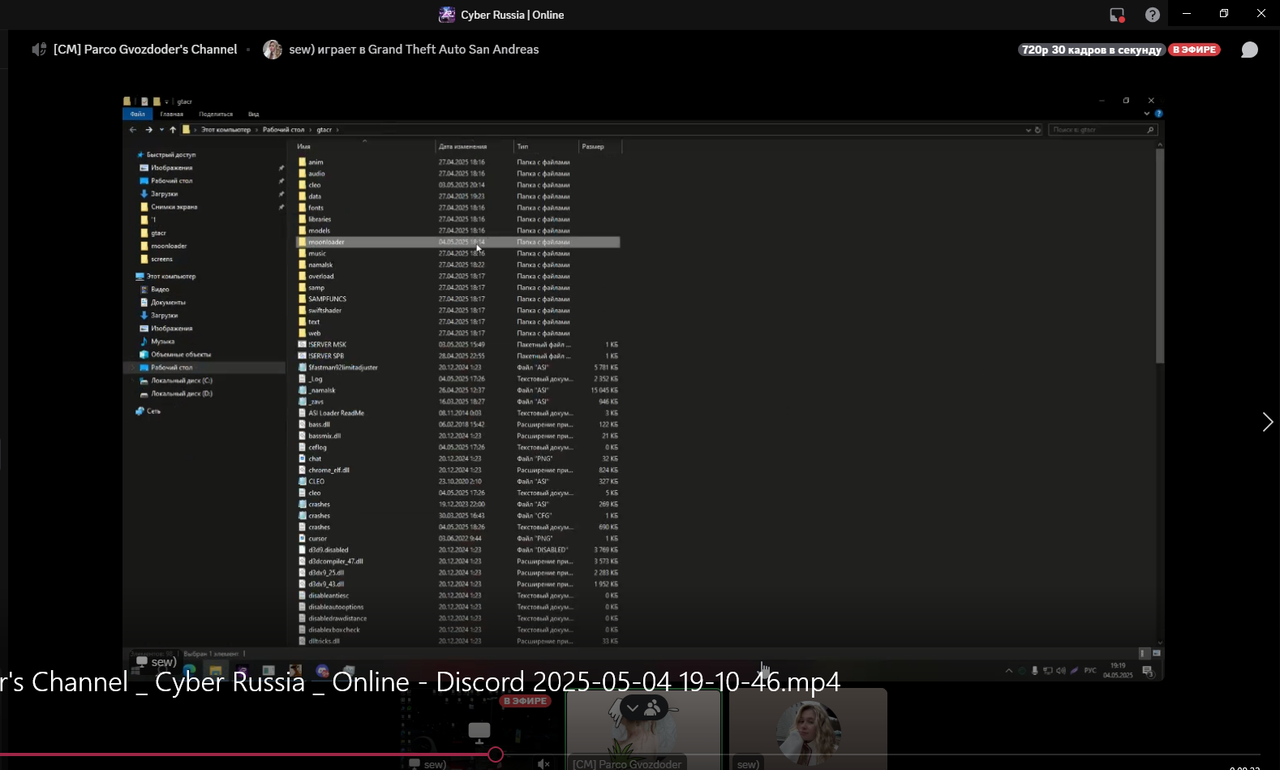Open Discord help question mark icon
The image size is (1280, 770).
1152,15
